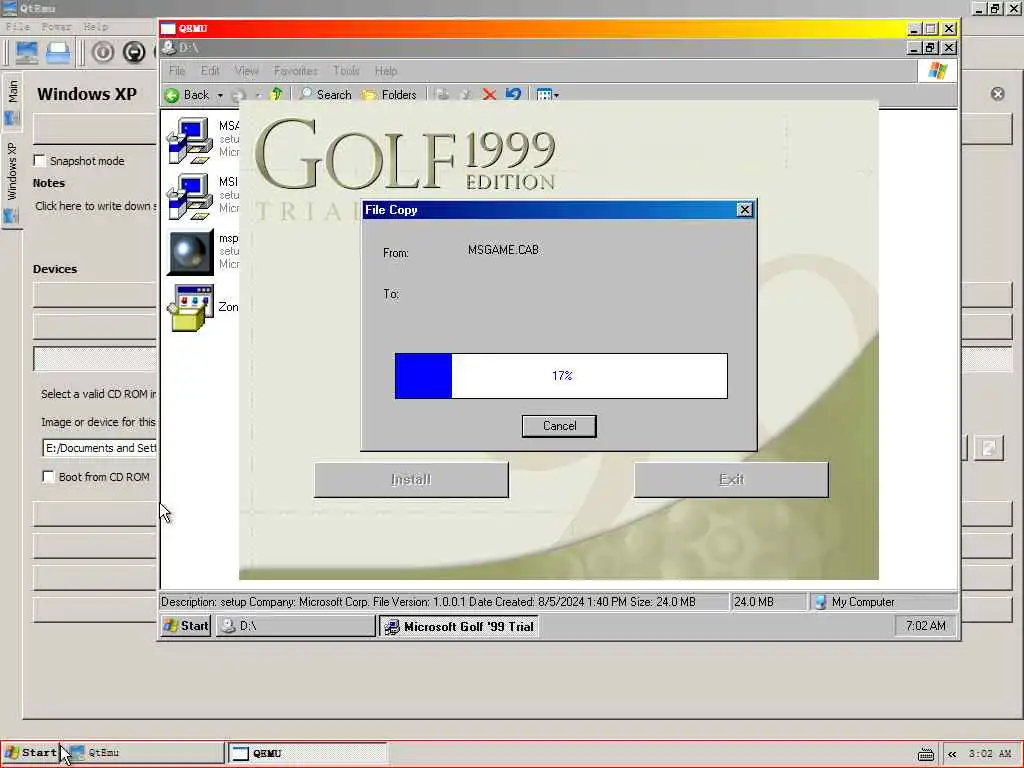Click the start machine power icon in QtEmu
This screenshot has width=1024, height=768.
[103, 52]
